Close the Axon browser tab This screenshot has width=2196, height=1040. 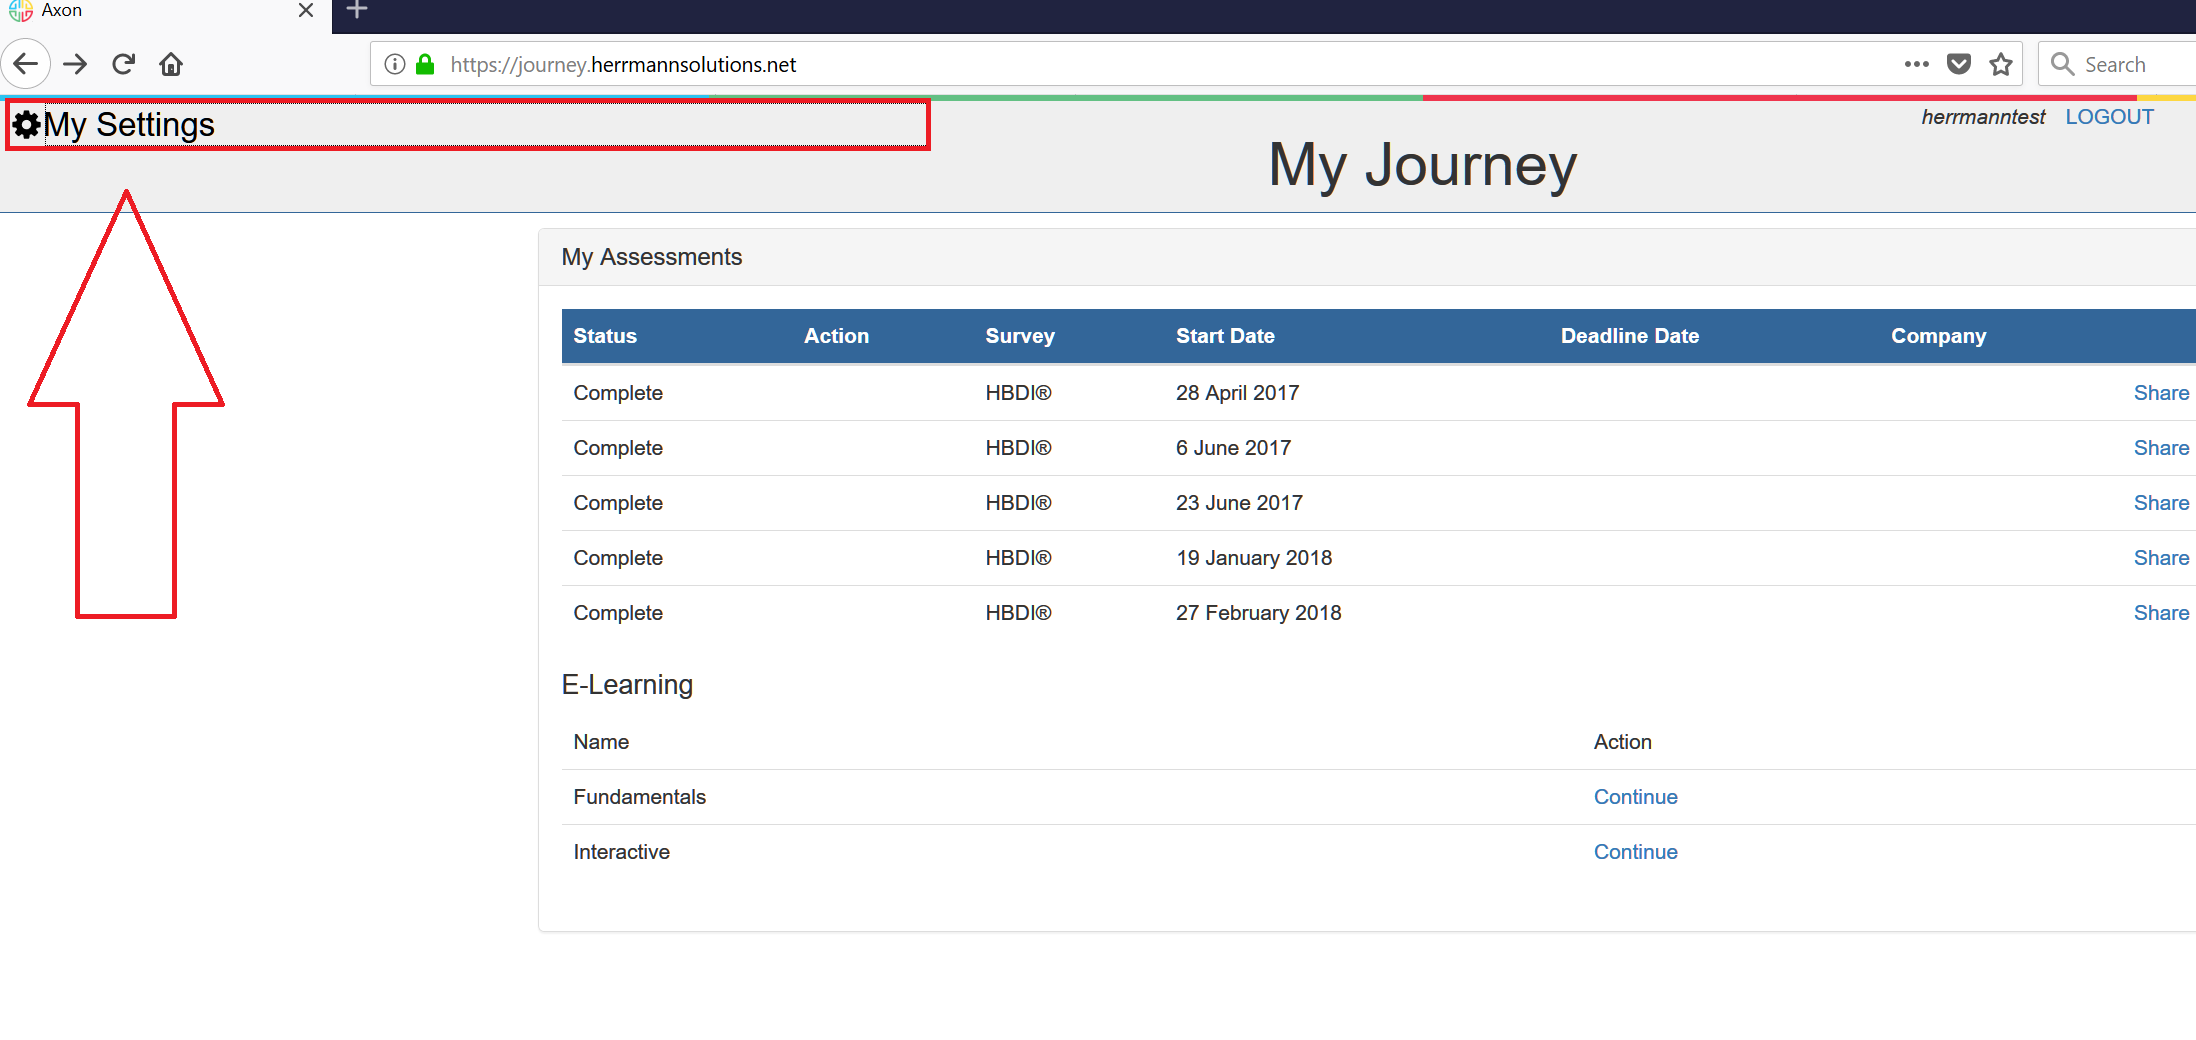(x=306, y=11)
